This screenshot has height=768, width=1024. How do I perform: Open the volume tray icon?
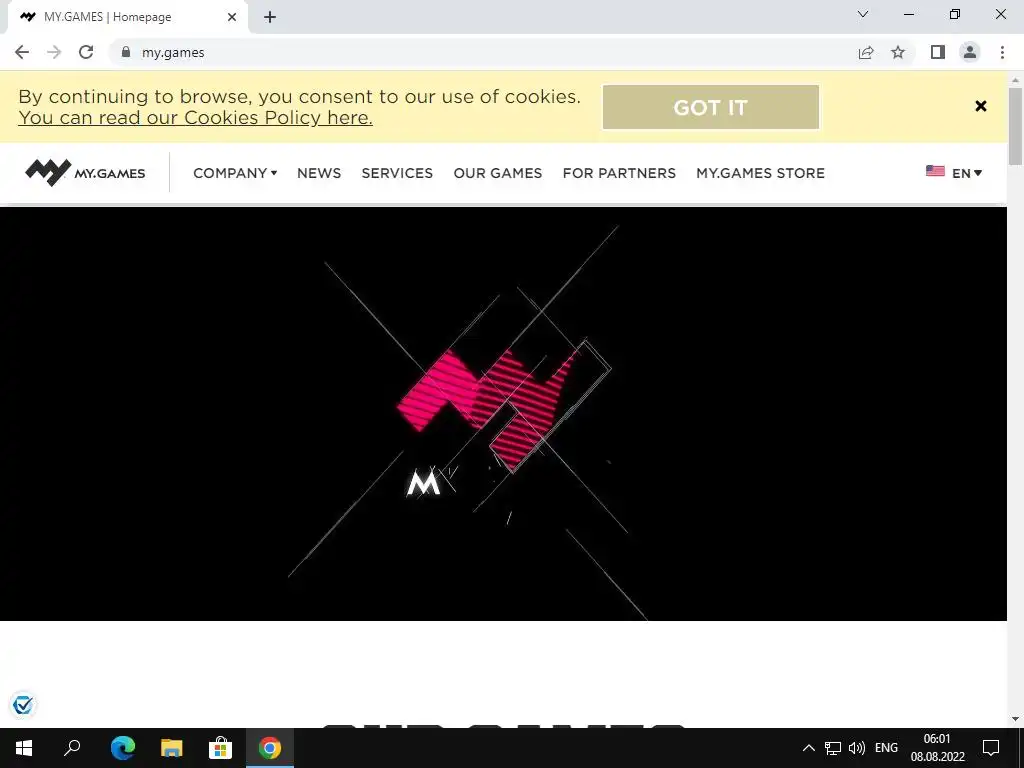[857, 748]
